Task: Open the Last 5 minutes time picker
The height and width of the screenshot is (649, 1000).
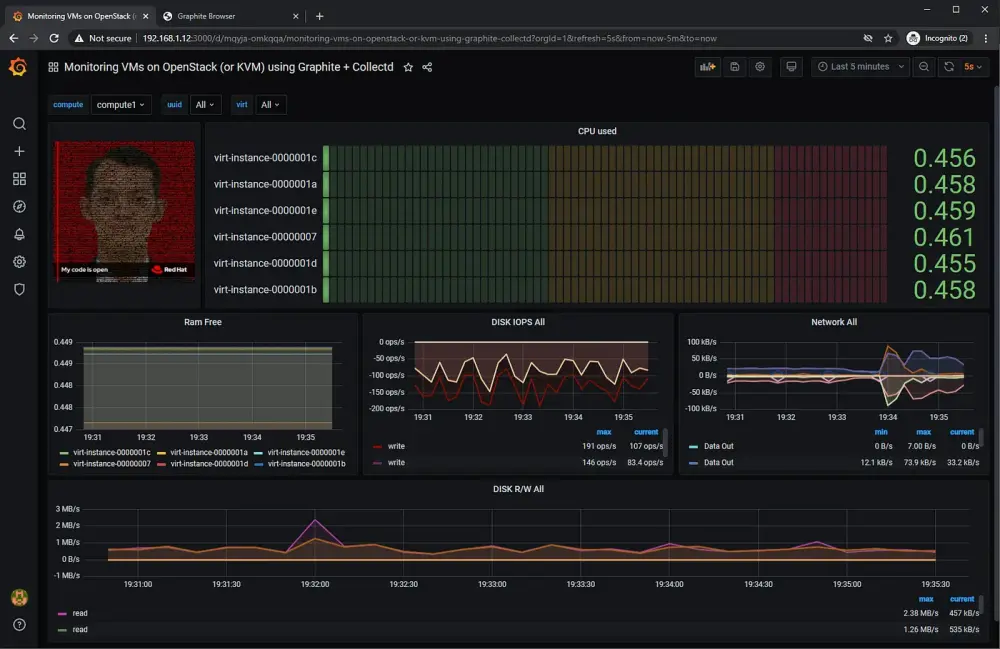Action: [x=859, y=67]
